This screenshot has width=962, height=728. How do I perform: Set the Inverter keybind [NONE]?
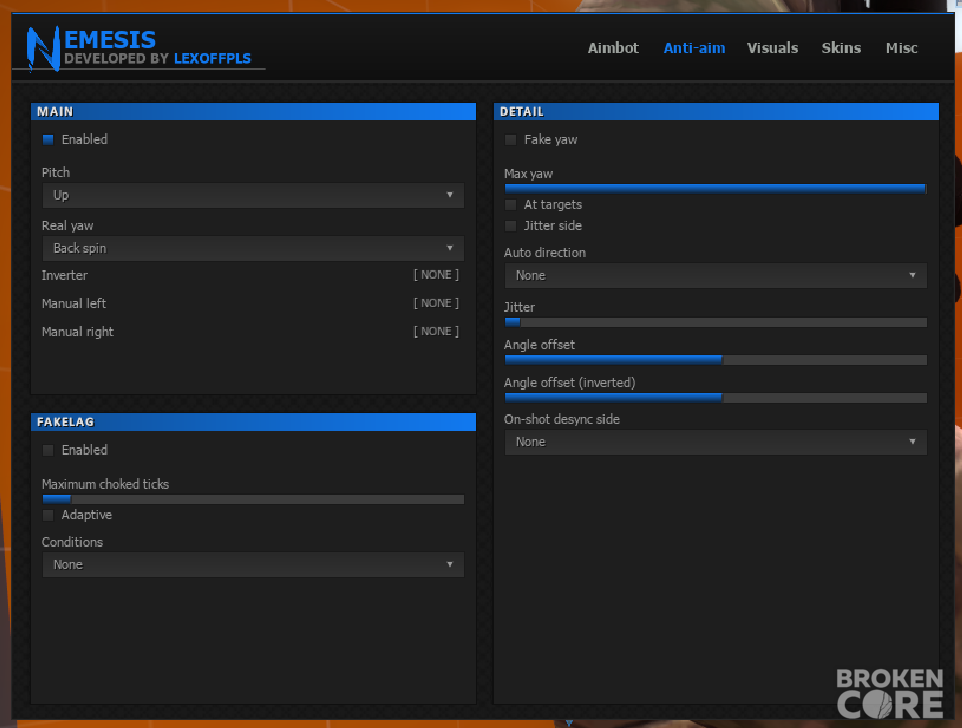pyautogui.click(x=436, y=275)
